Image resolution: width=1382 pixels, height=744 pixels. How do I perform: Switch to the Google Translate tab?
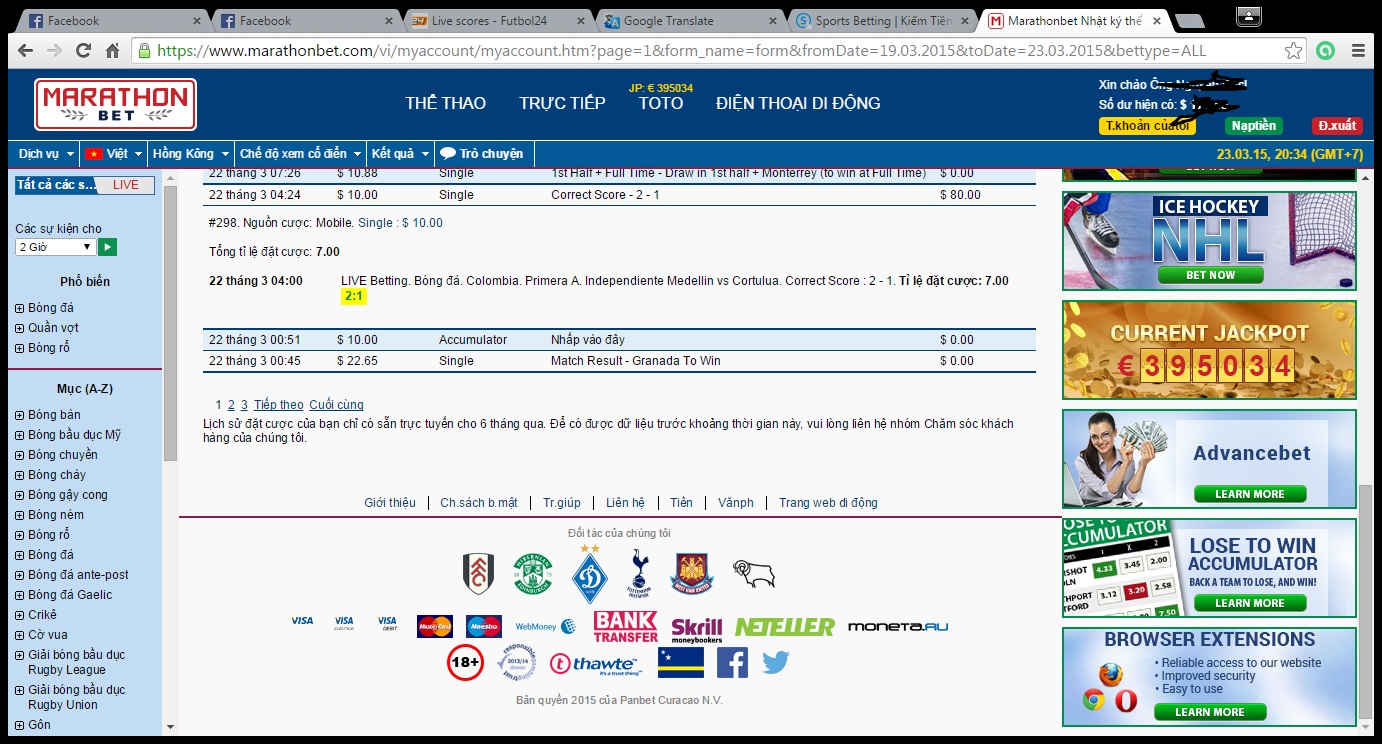click(x=688, y=20)
